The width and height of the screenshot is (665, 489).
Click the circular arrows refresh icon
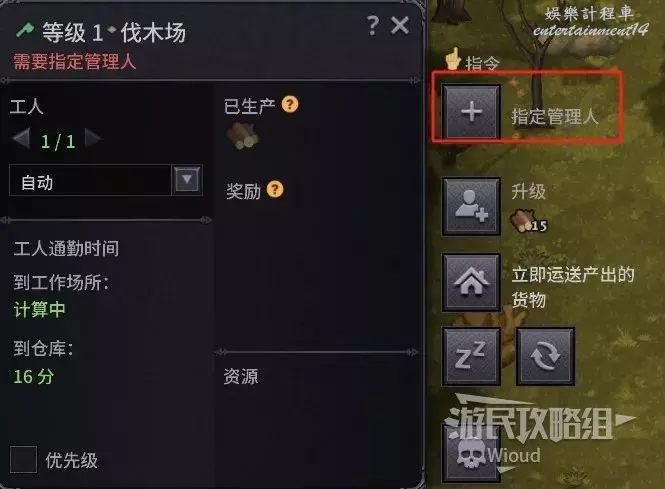coord(545,356)
